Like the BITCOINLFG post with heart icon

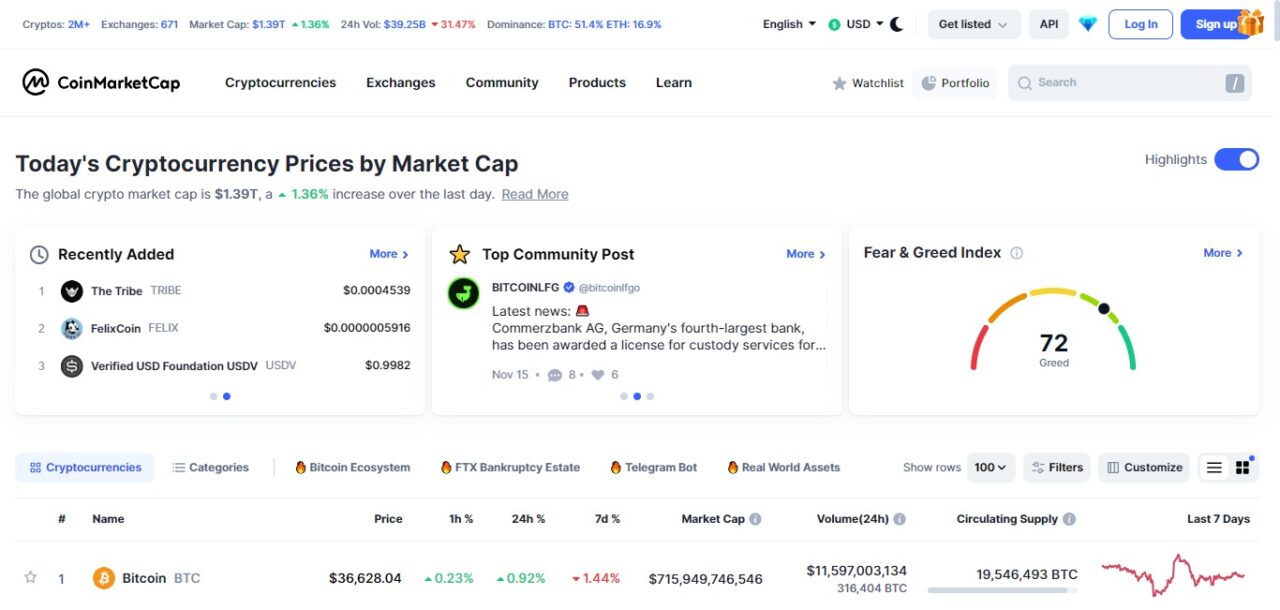point(598,375)
